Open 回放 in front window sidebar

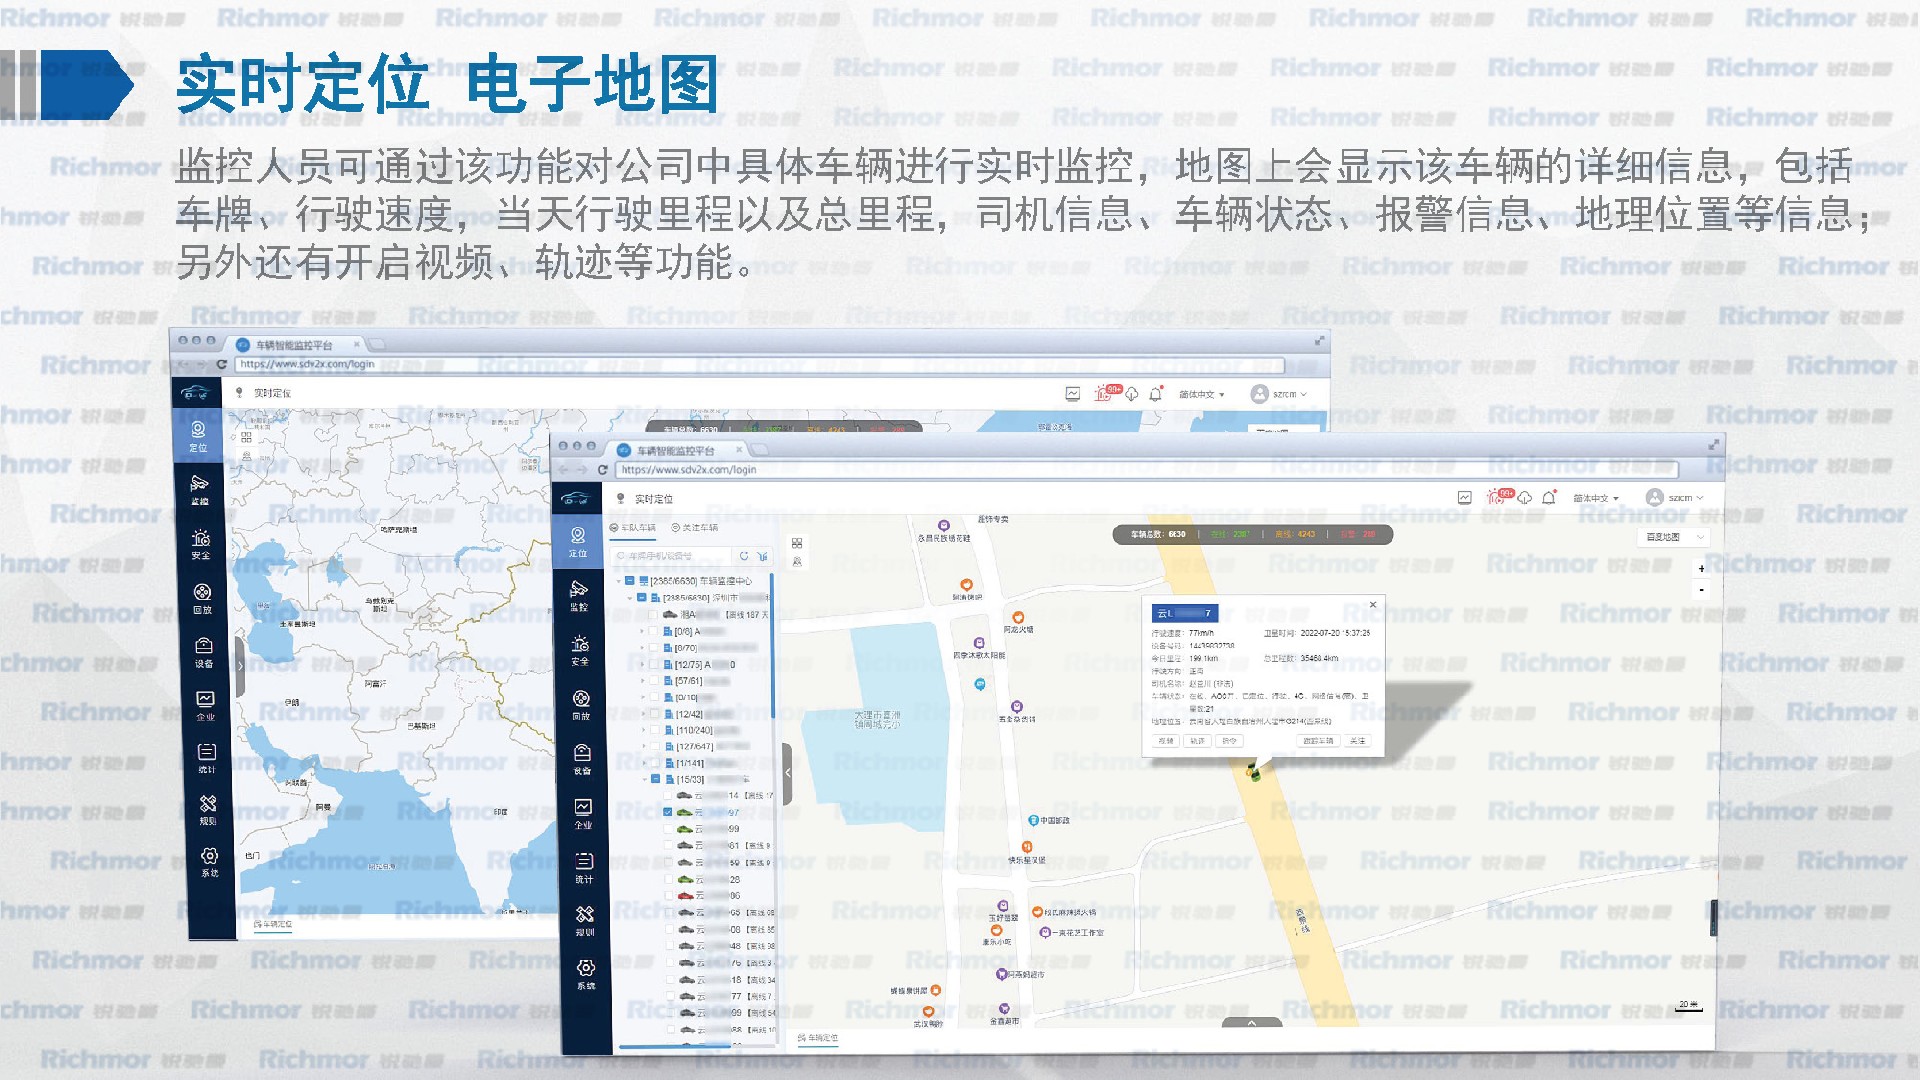(581, 705)
